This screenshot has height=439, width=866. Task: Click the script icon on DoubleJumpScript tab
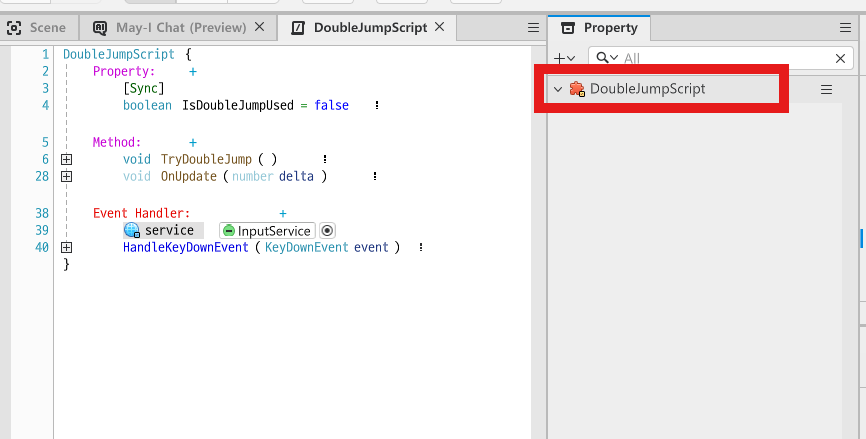pyautogui.click(x=298, y=28)
